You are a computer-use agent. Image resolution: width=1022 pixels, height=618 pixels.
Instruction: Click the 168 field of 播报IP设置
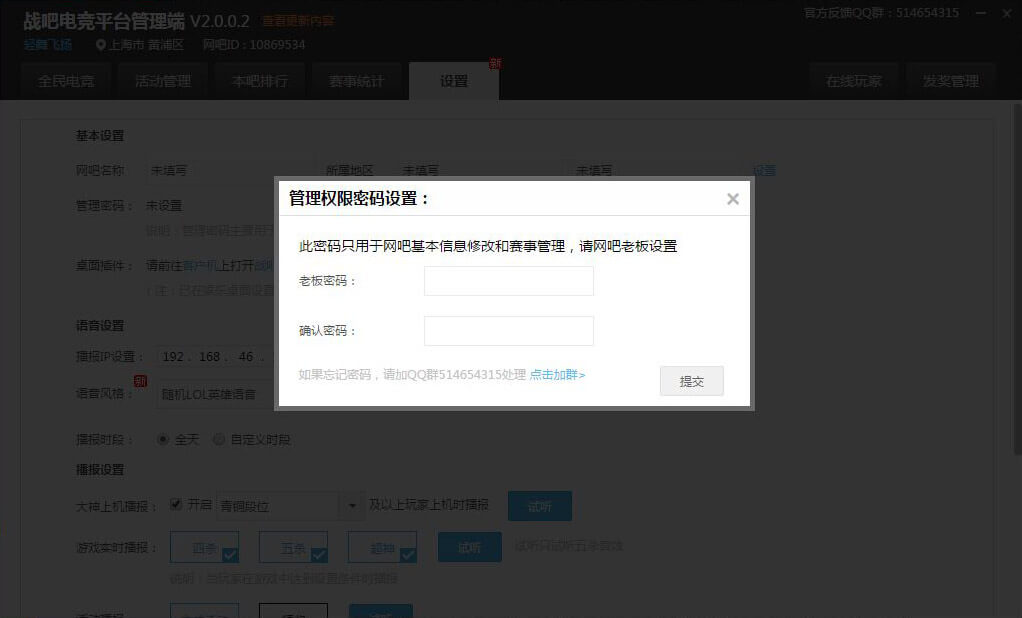coord(209,357)
